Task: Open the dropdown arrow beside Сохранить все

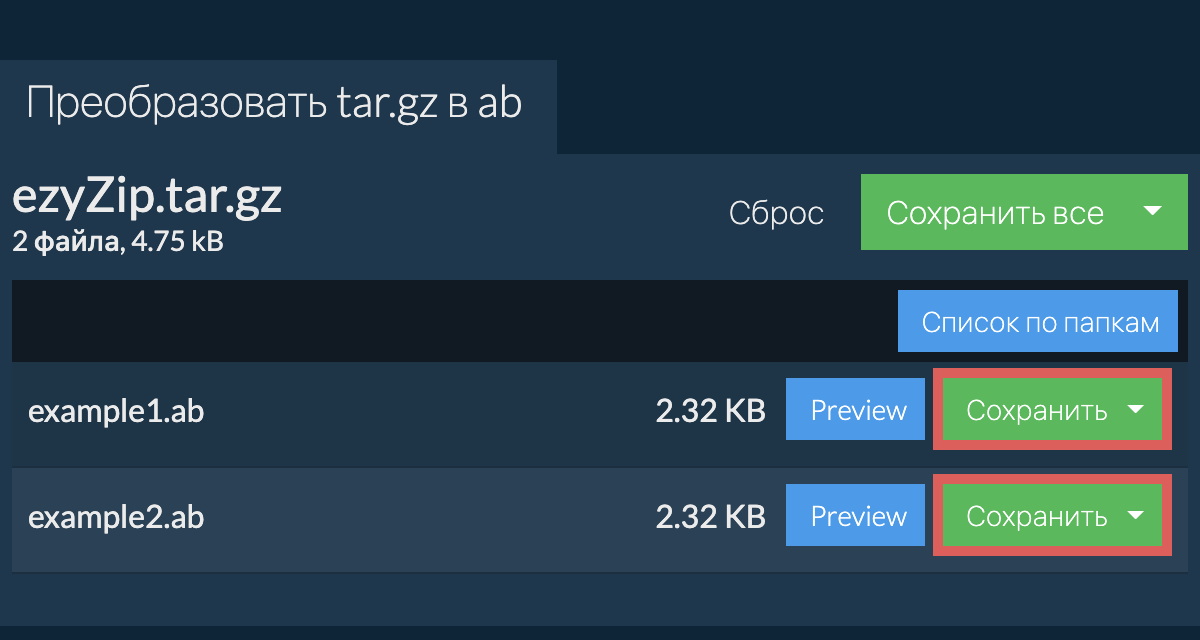Action: tap(1152, 211)
